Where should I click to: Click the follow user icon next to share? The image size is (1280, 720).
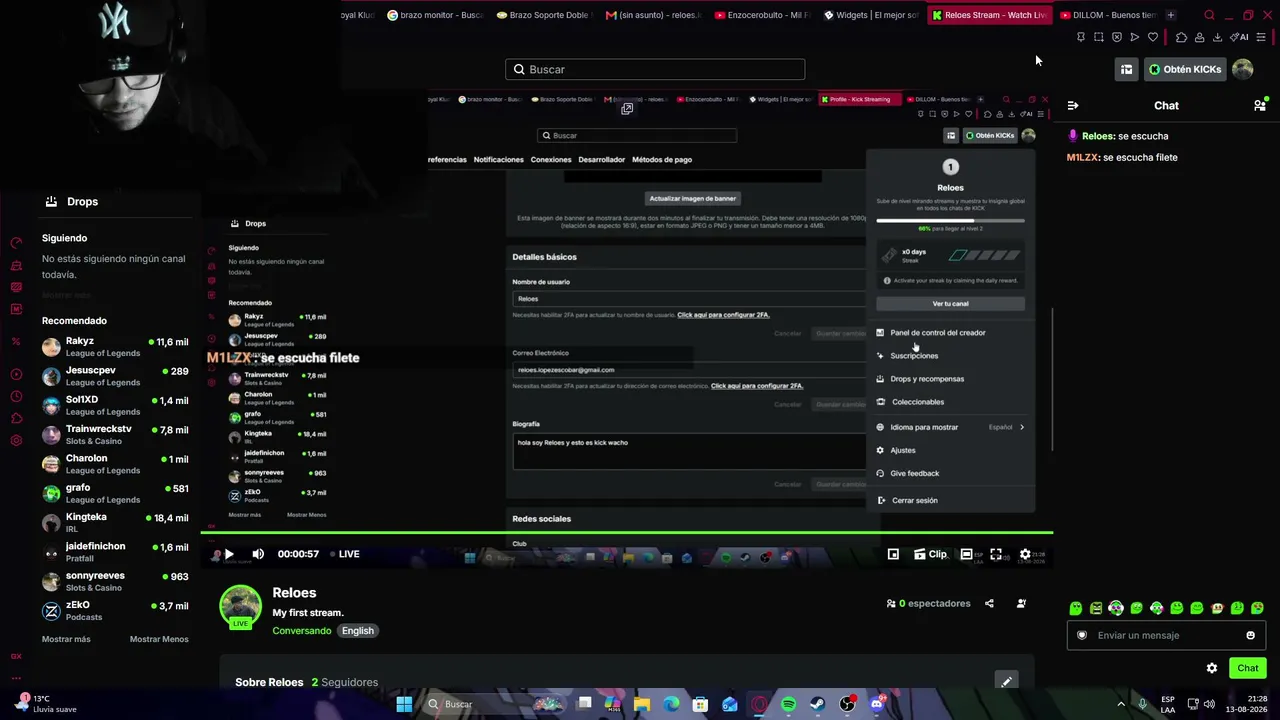point(1021,603)
